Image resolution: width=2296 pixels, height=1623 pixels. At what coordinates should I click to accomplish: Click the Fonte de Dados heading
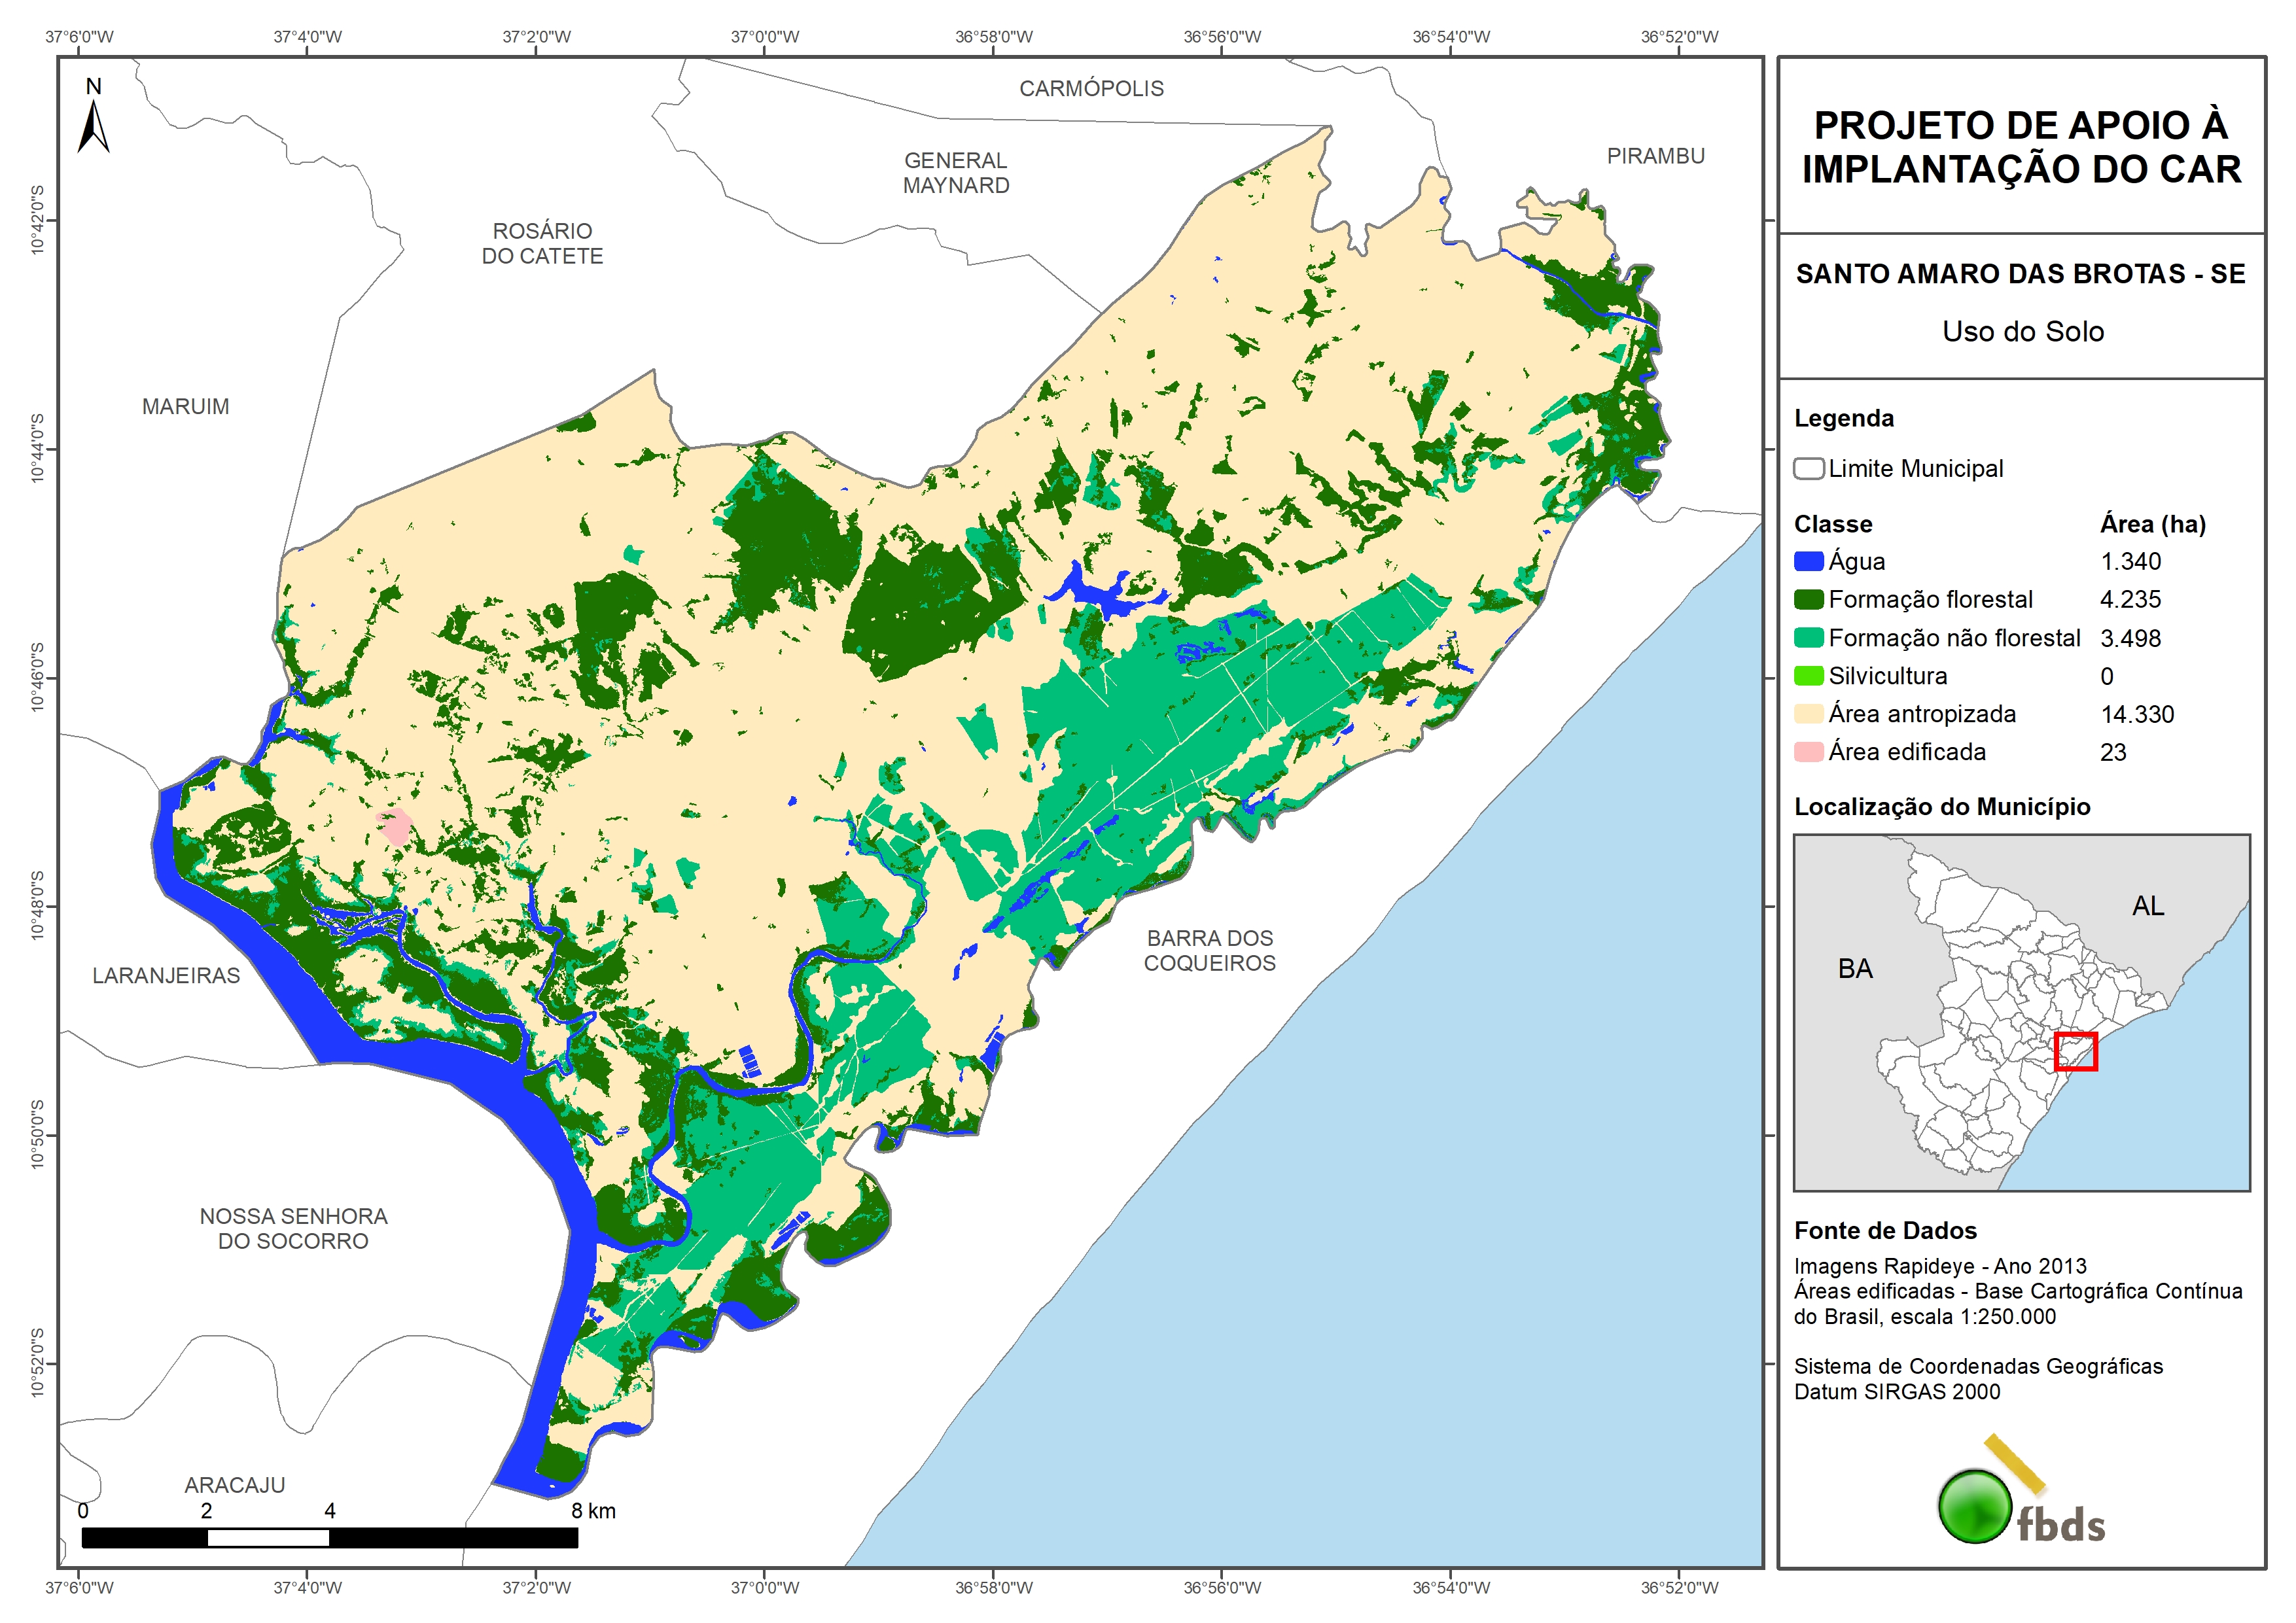click(1885, 1230)
